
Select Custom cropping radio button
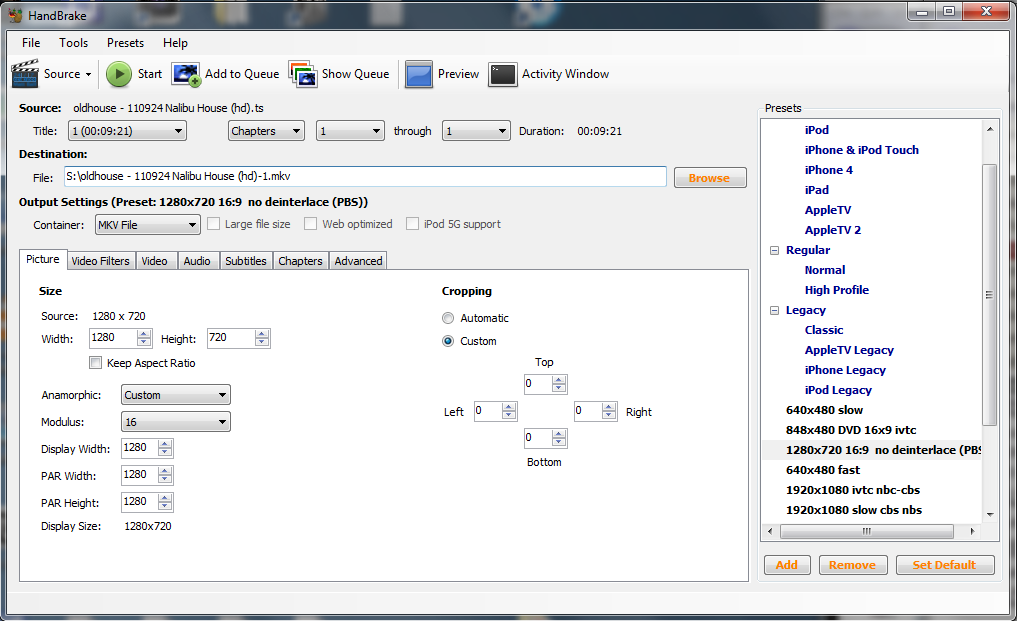point(448,341)
